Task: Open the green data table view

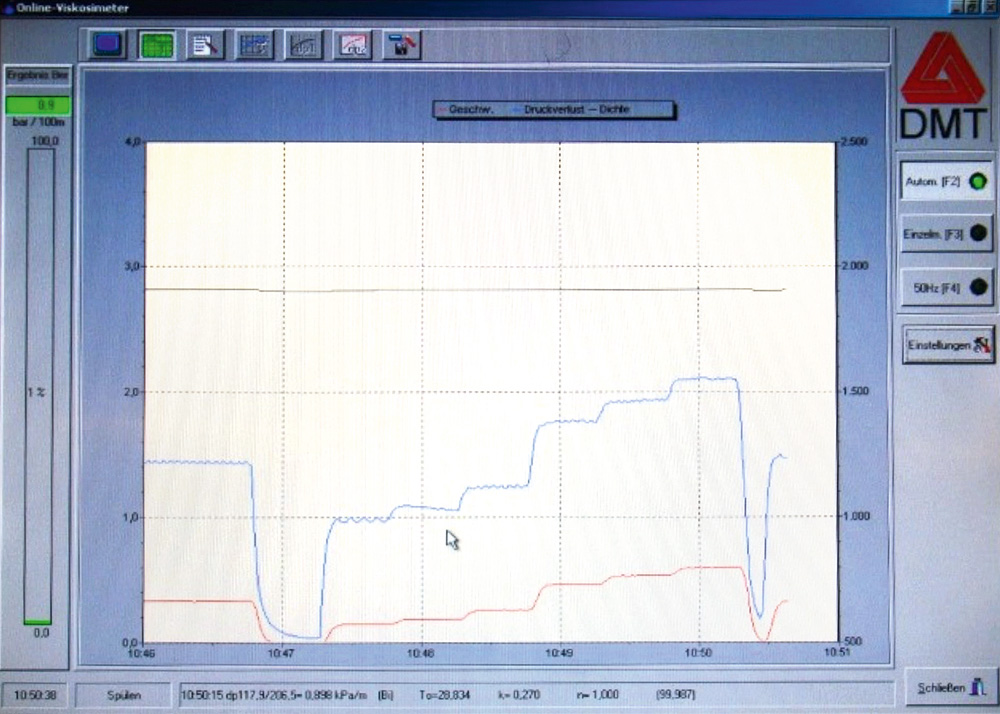Action: click(x=155, y=44)
